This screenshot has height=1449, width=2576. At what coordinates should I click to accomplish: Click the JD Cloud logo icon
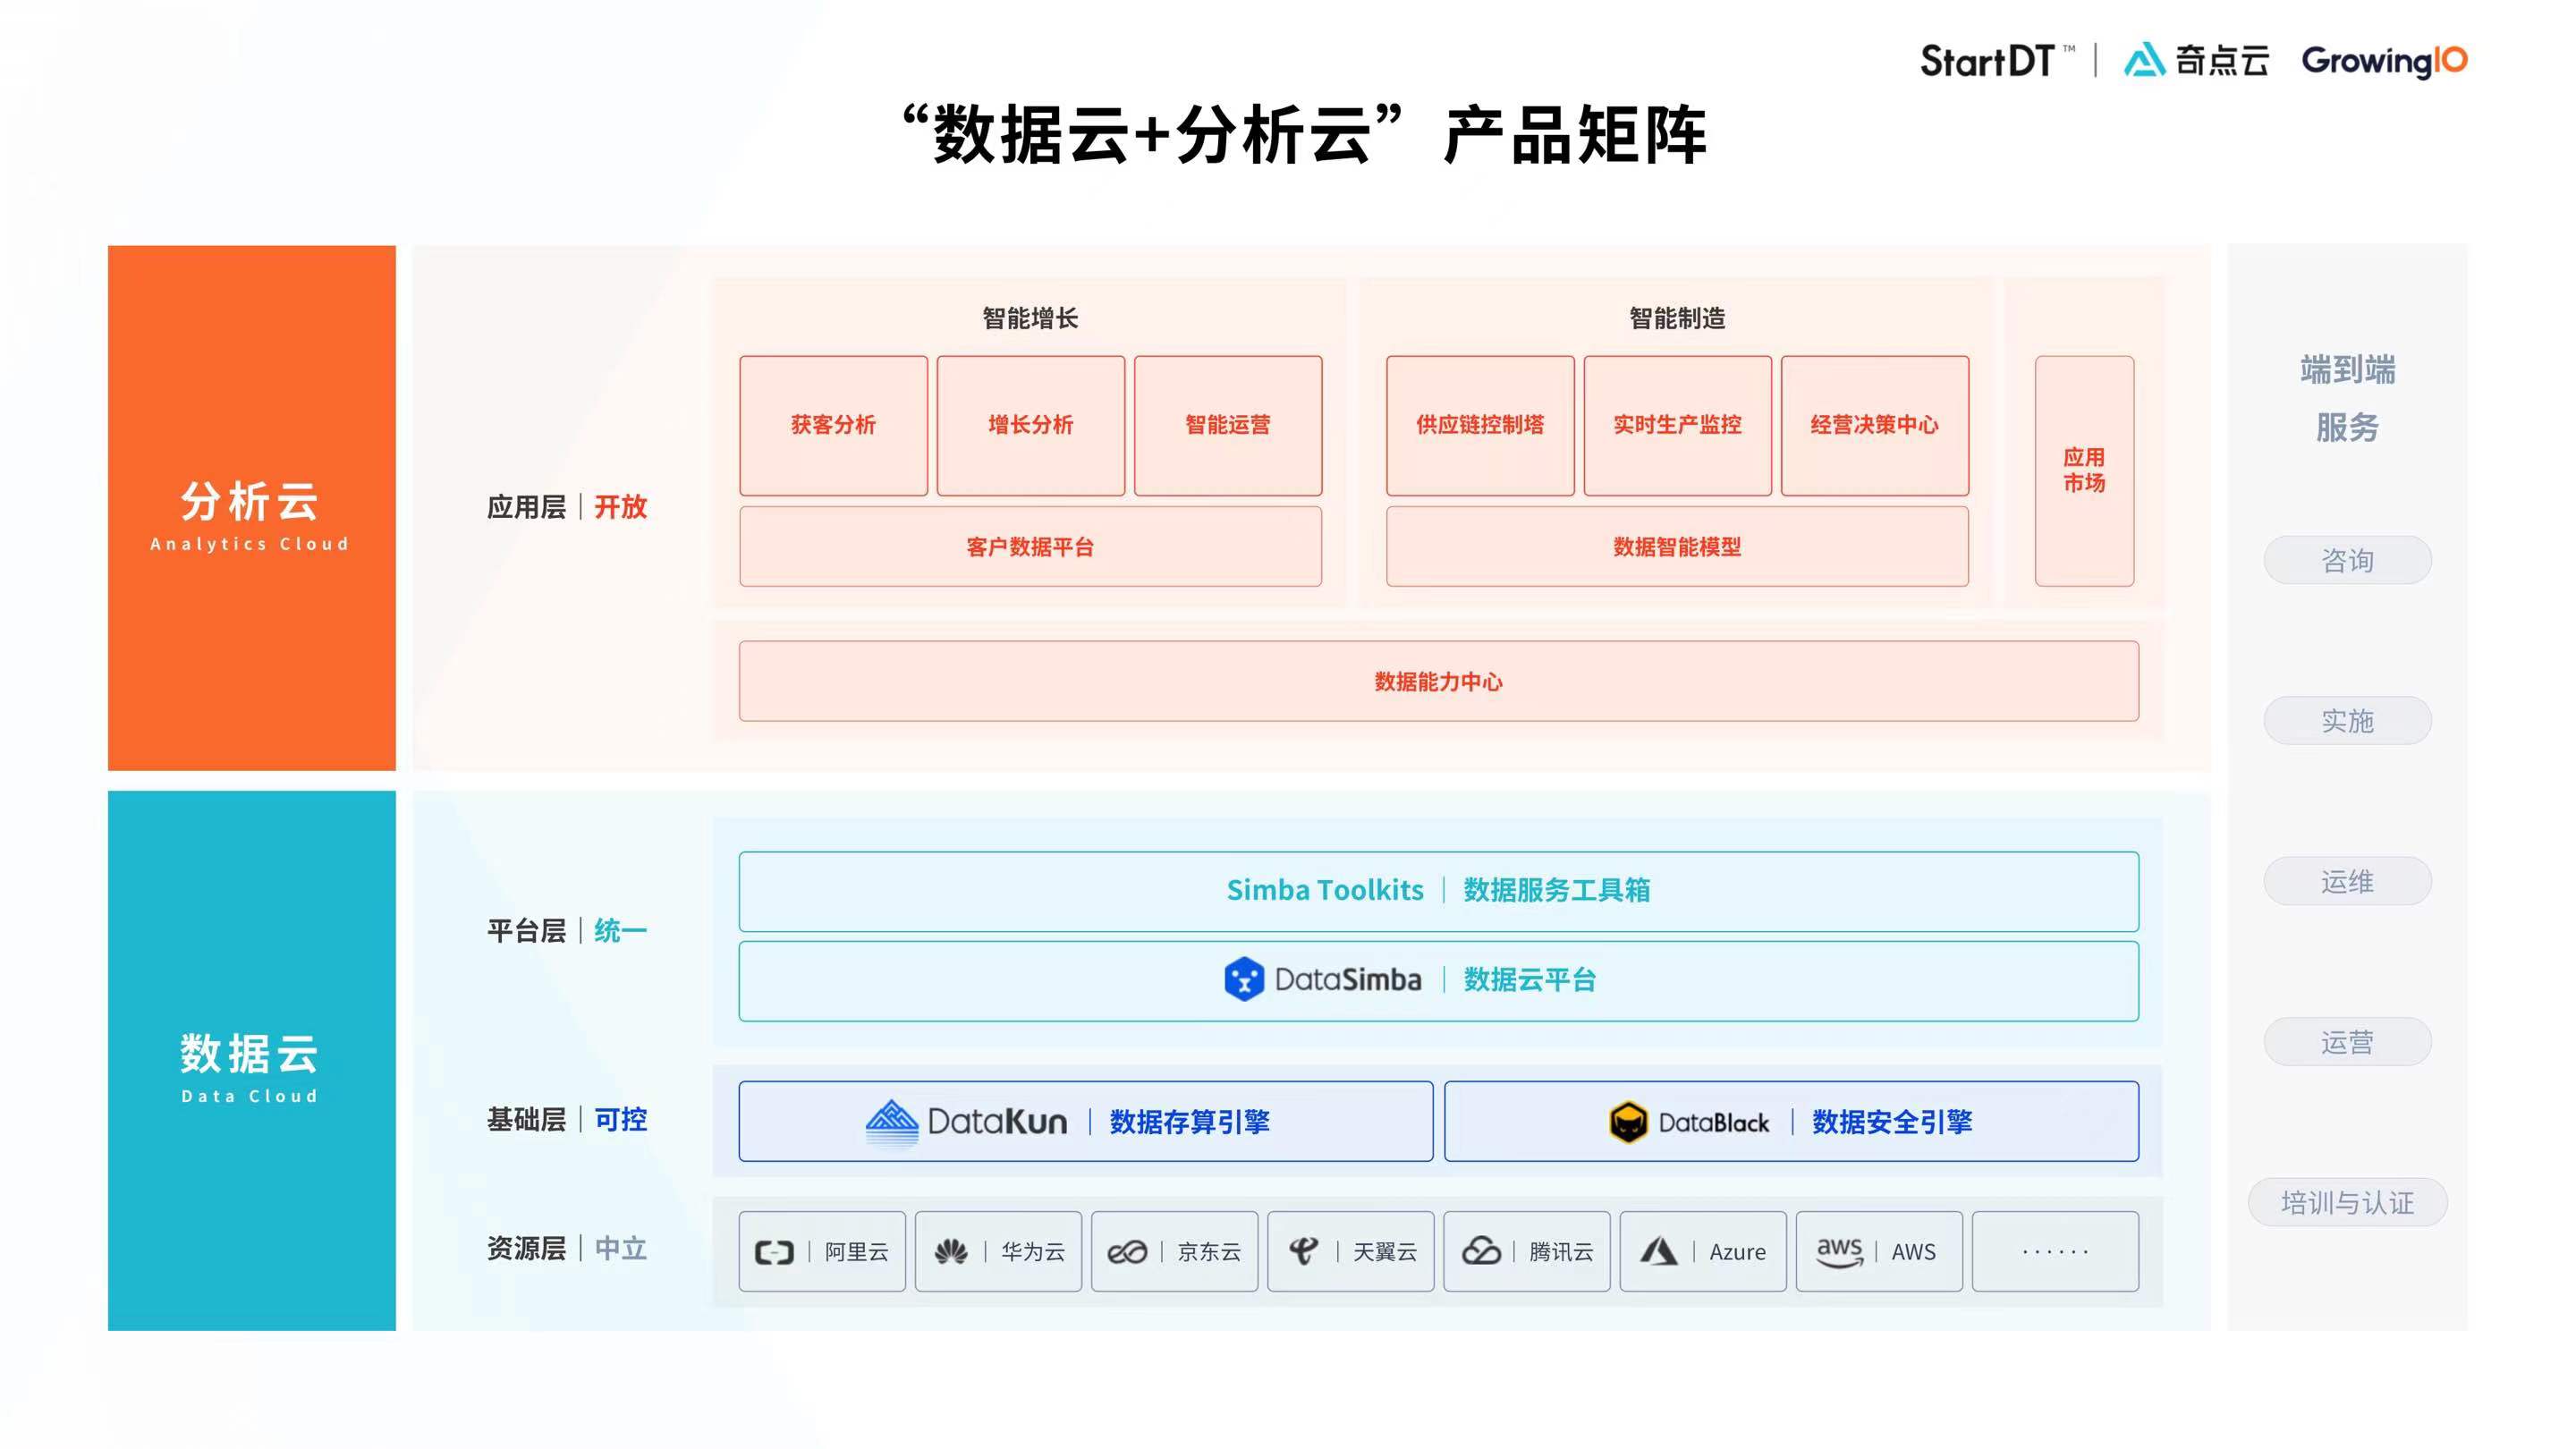pos(1126,1252)
